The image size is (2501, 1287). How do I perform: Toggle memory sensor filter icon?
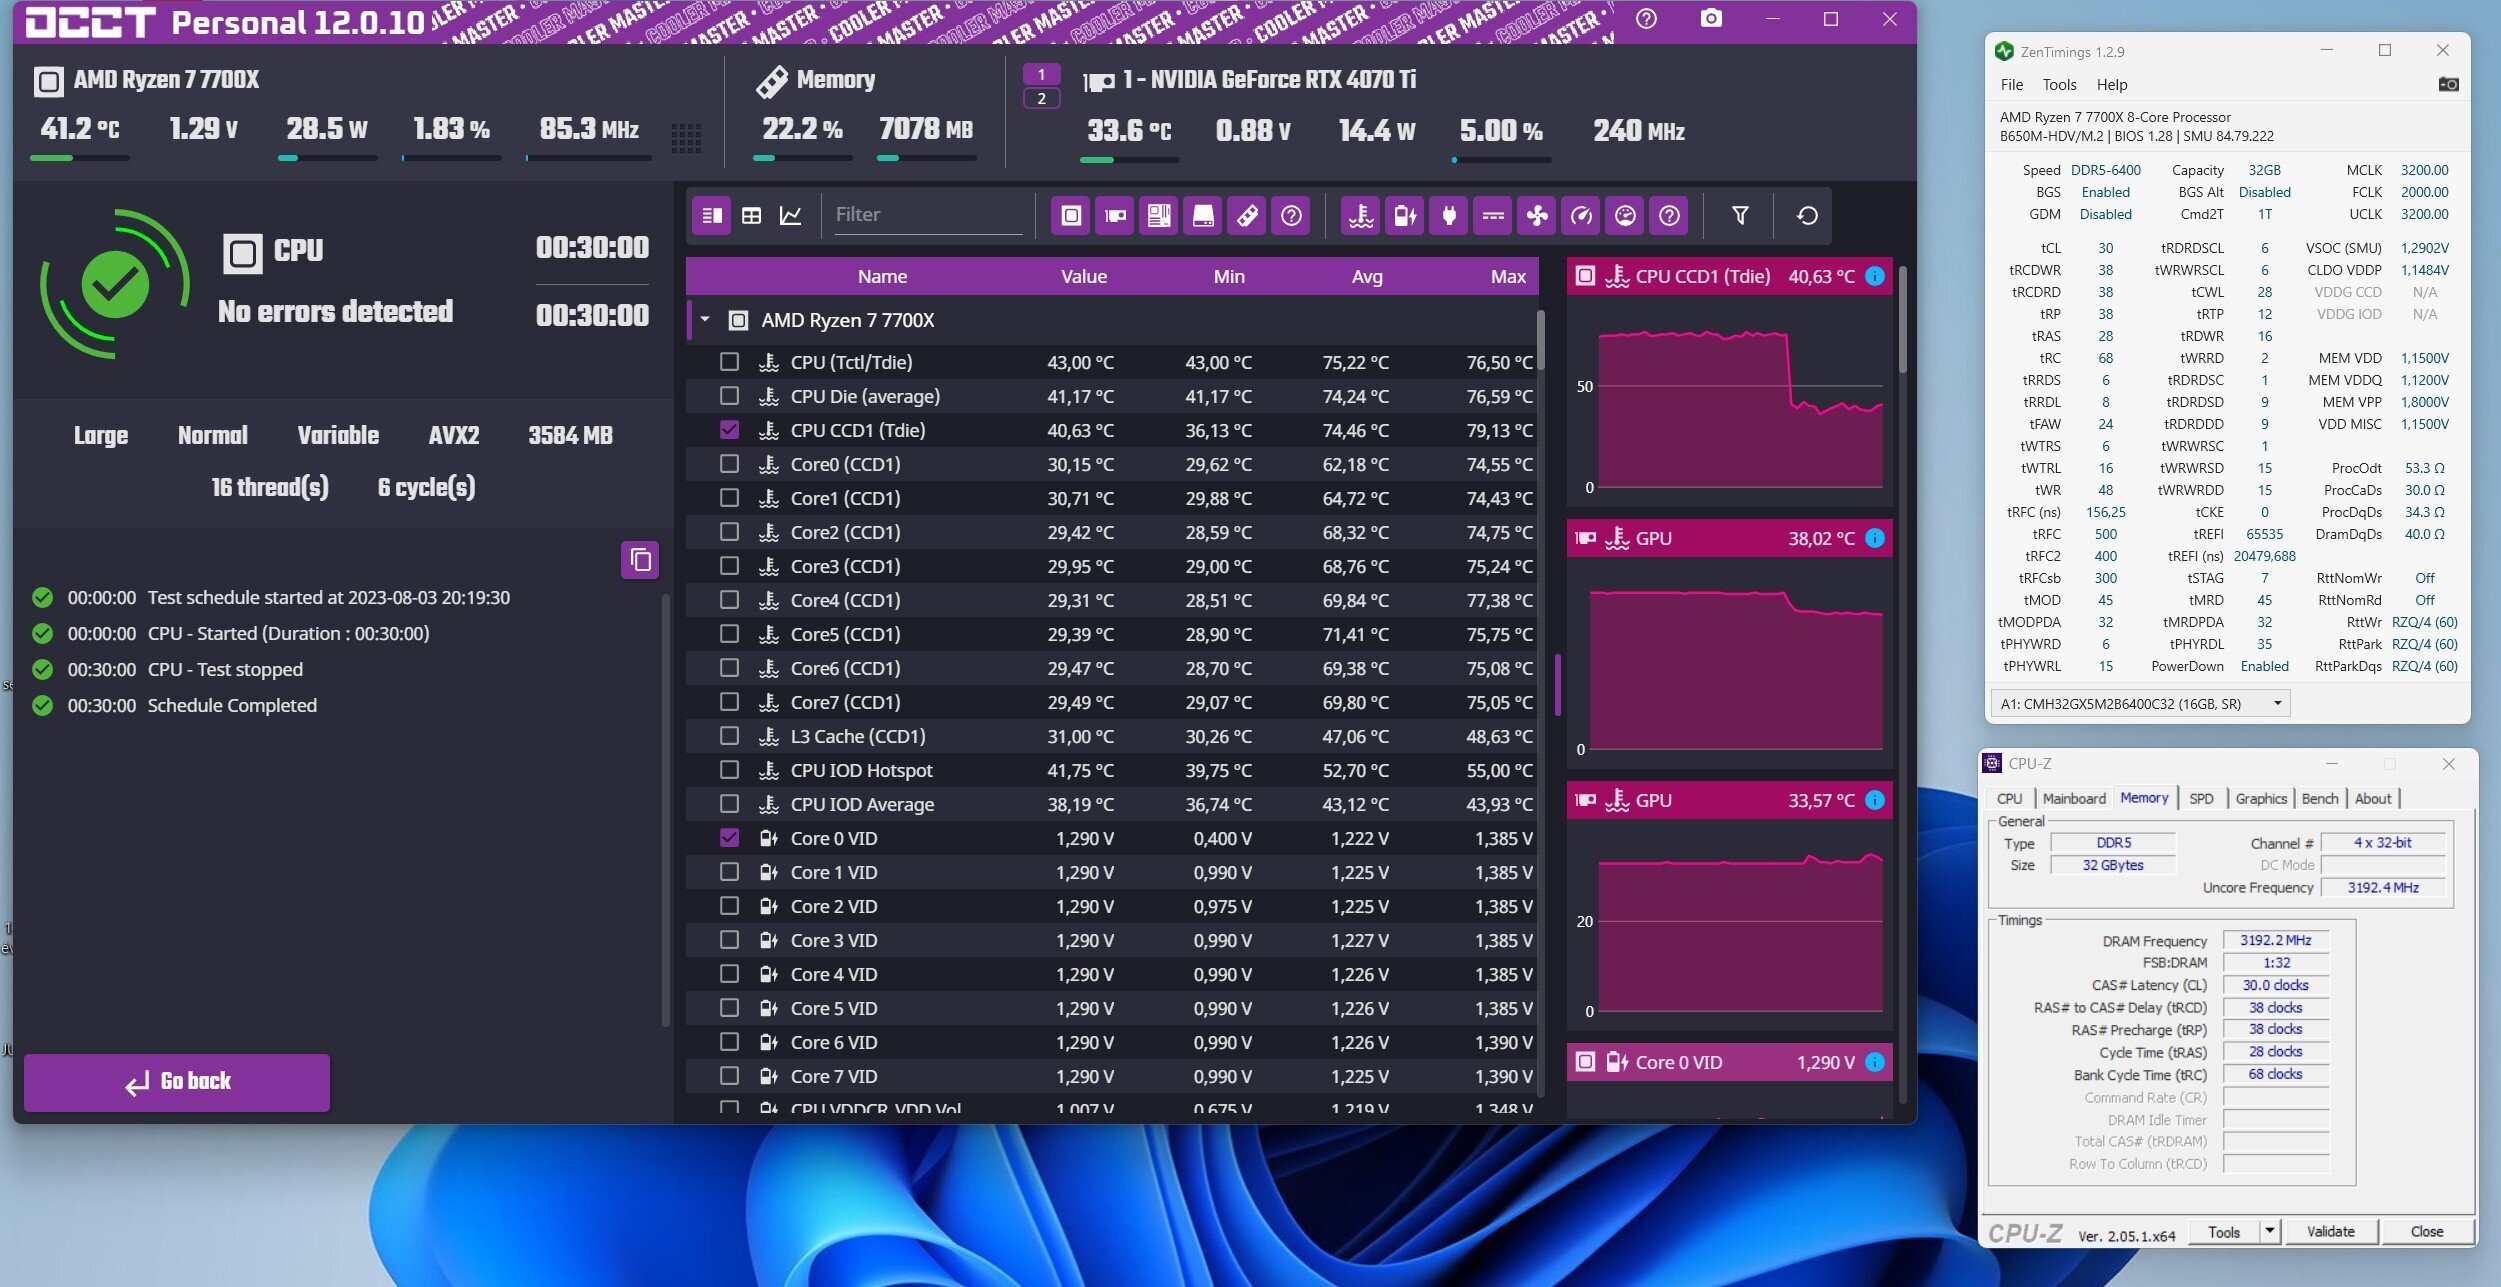(x=1247, y=215)
